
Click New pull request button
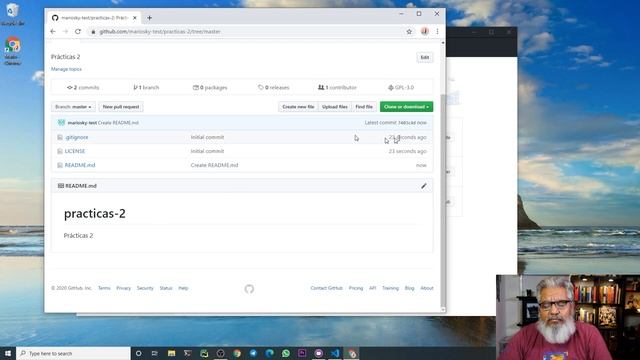click(121, 107)
